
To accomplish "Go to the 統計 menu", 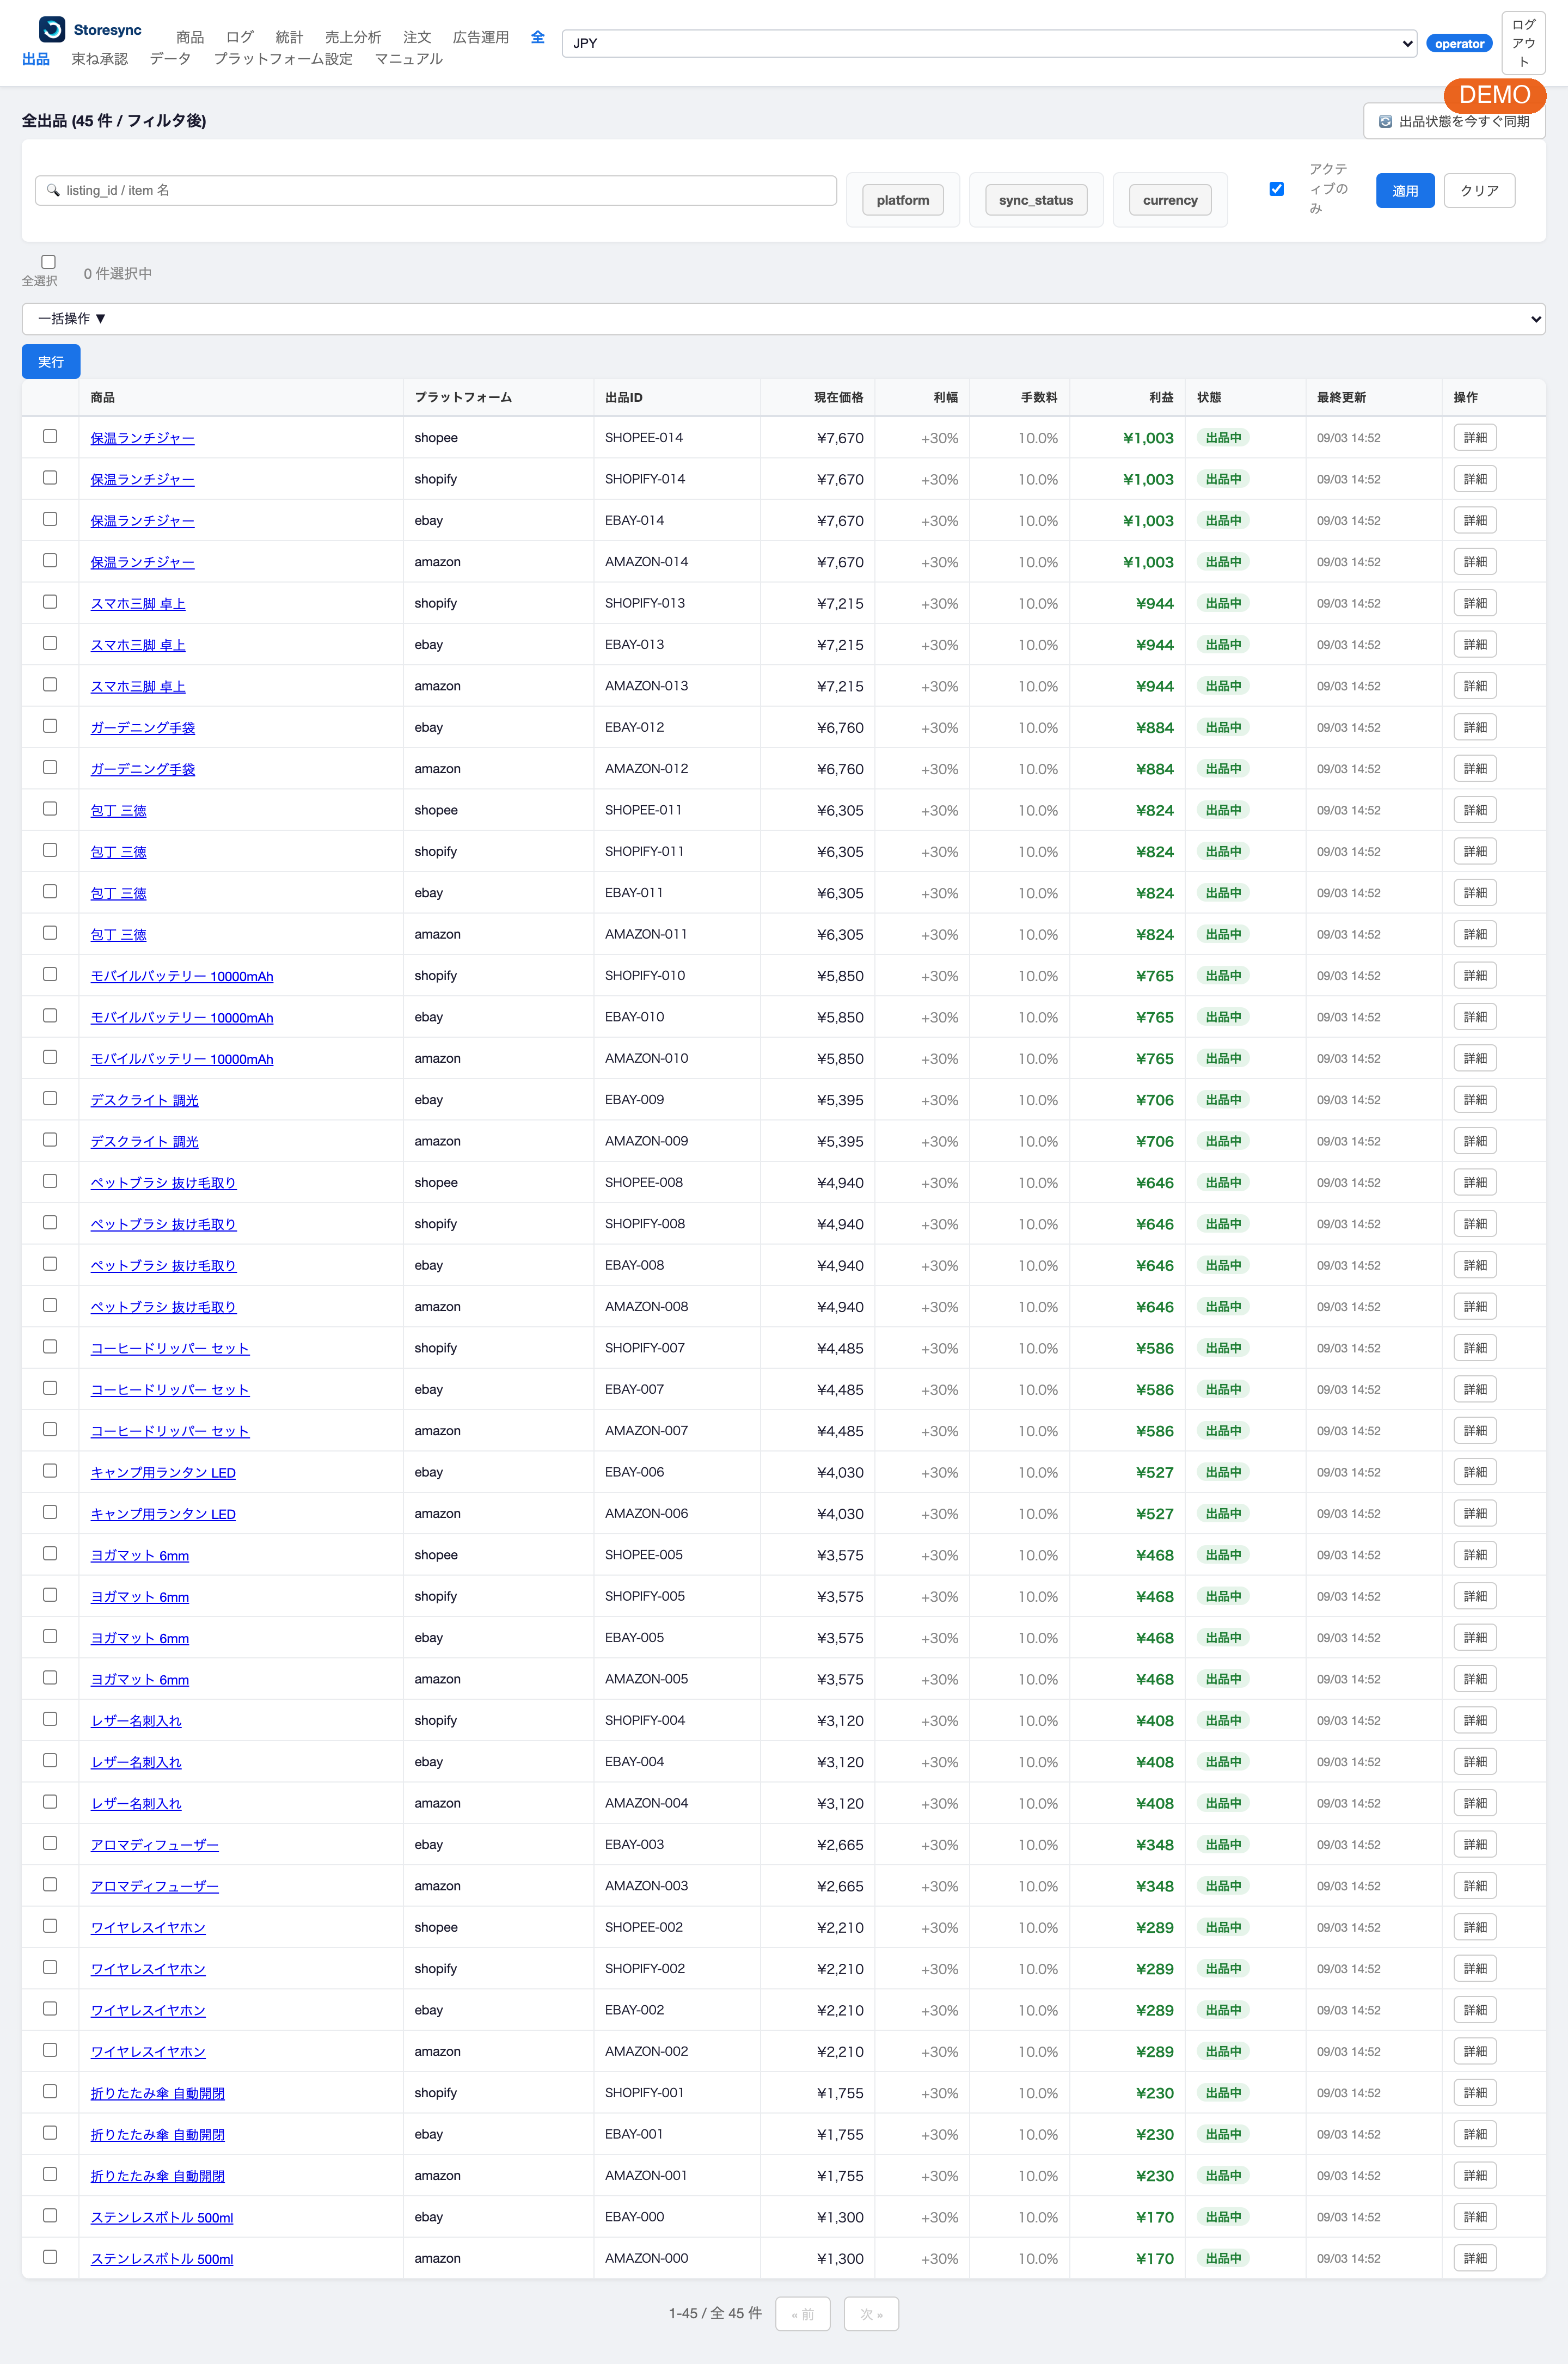I will coord(289,37).
